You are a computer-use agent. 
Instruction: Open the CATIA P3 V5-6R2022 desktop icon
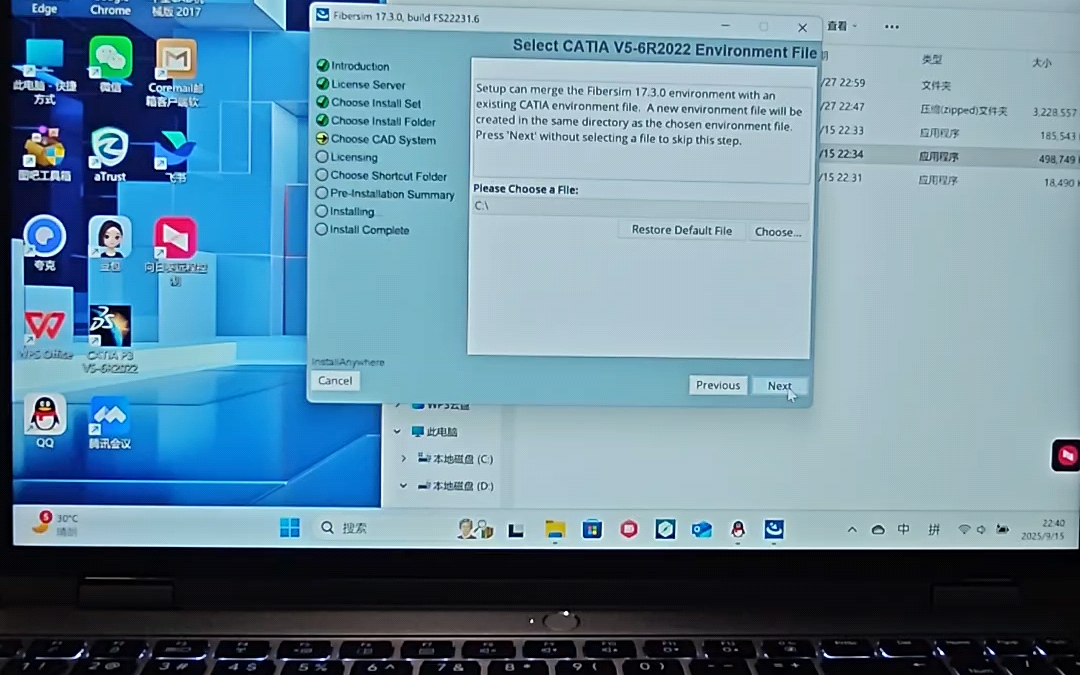pyautogui.click(x=110, y=339)
